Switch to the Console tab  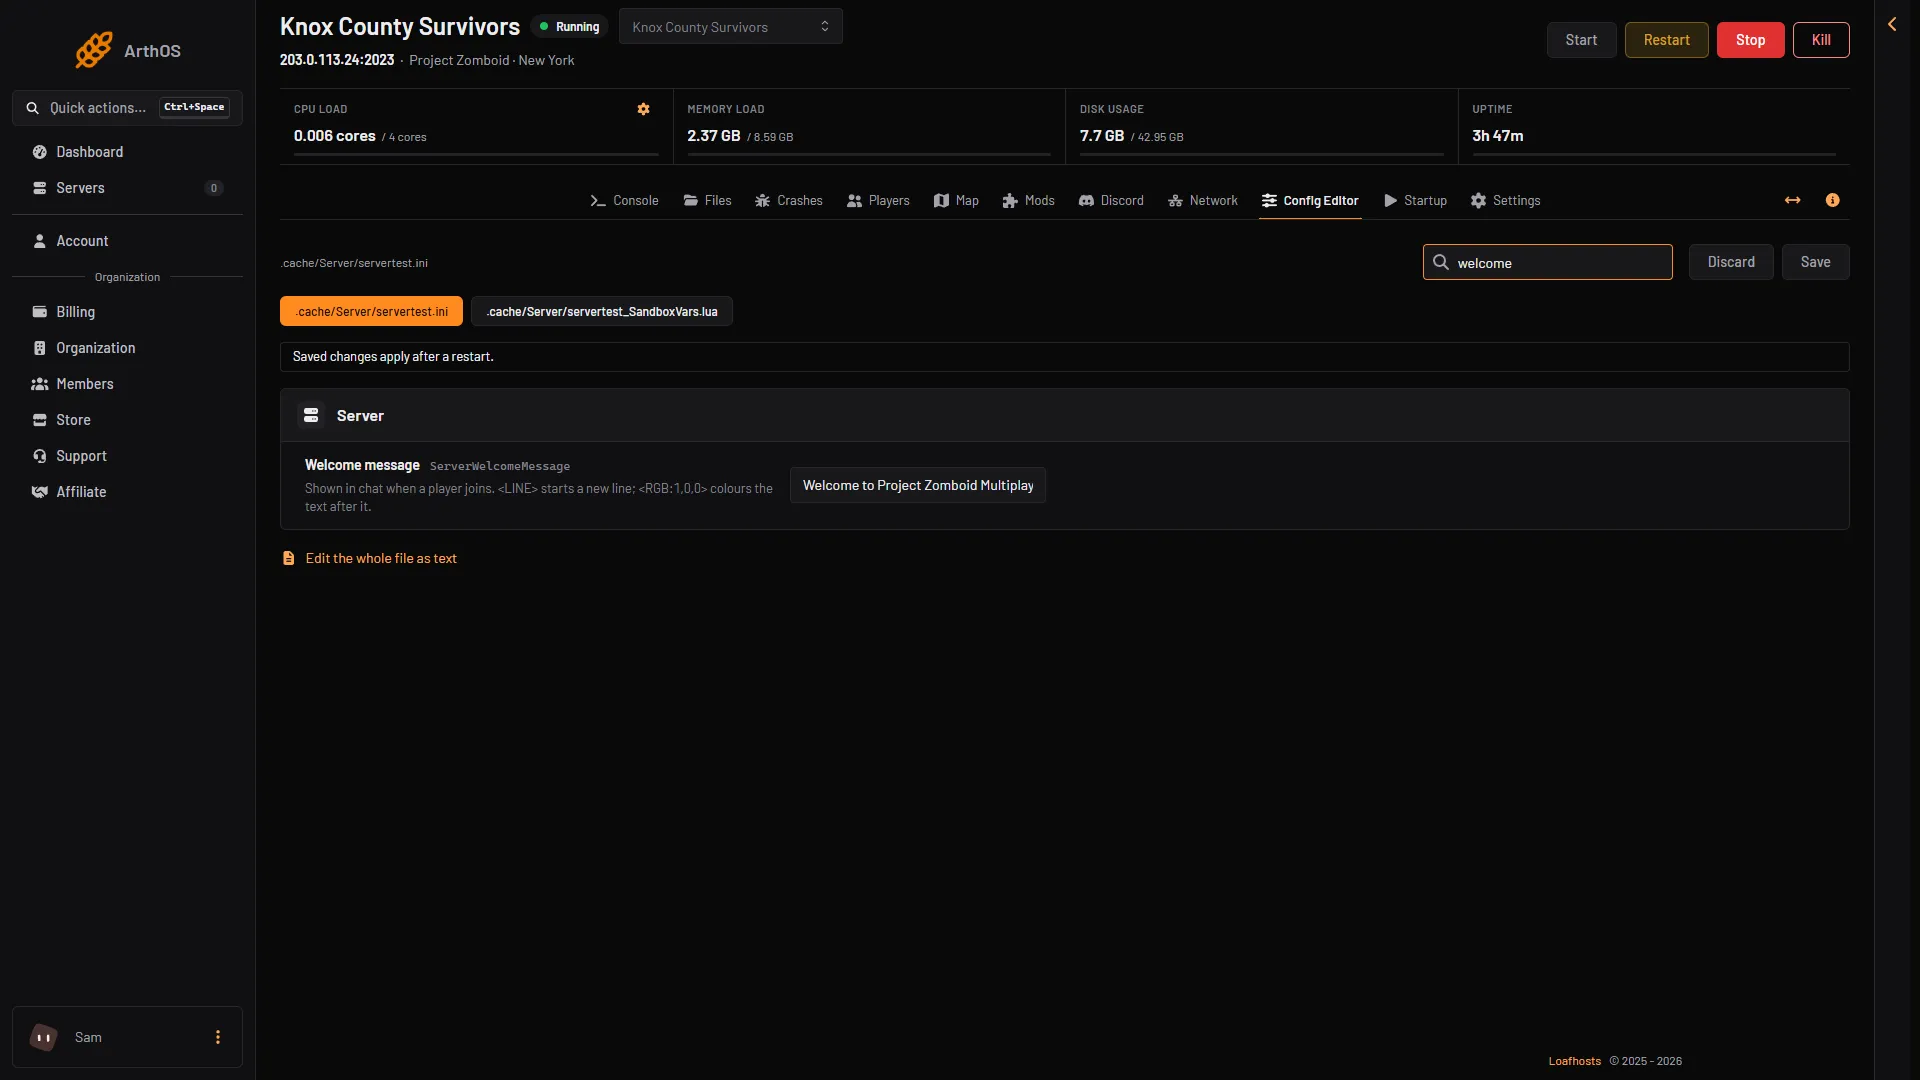pyautogui.click(x=624, y=200)
